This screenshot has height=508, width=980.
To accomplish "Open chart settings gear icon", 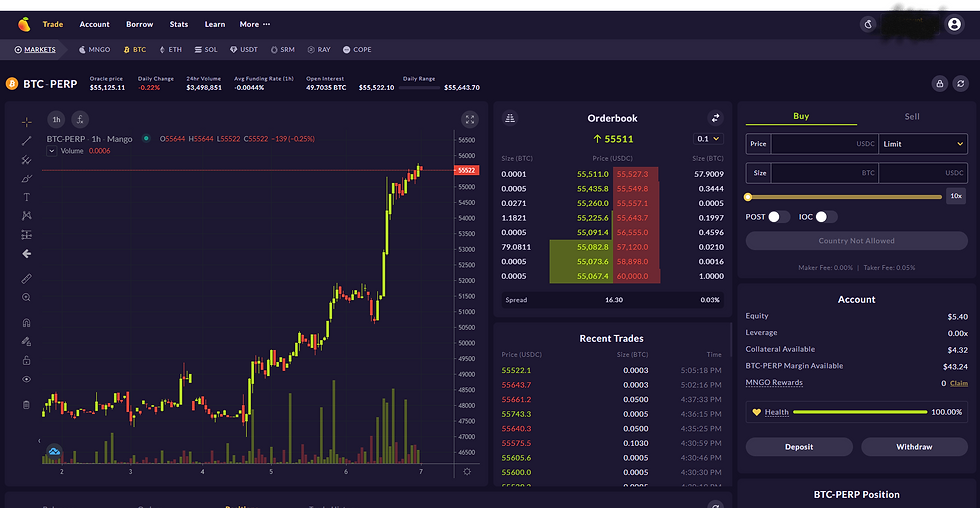I will tap(467, 472).
